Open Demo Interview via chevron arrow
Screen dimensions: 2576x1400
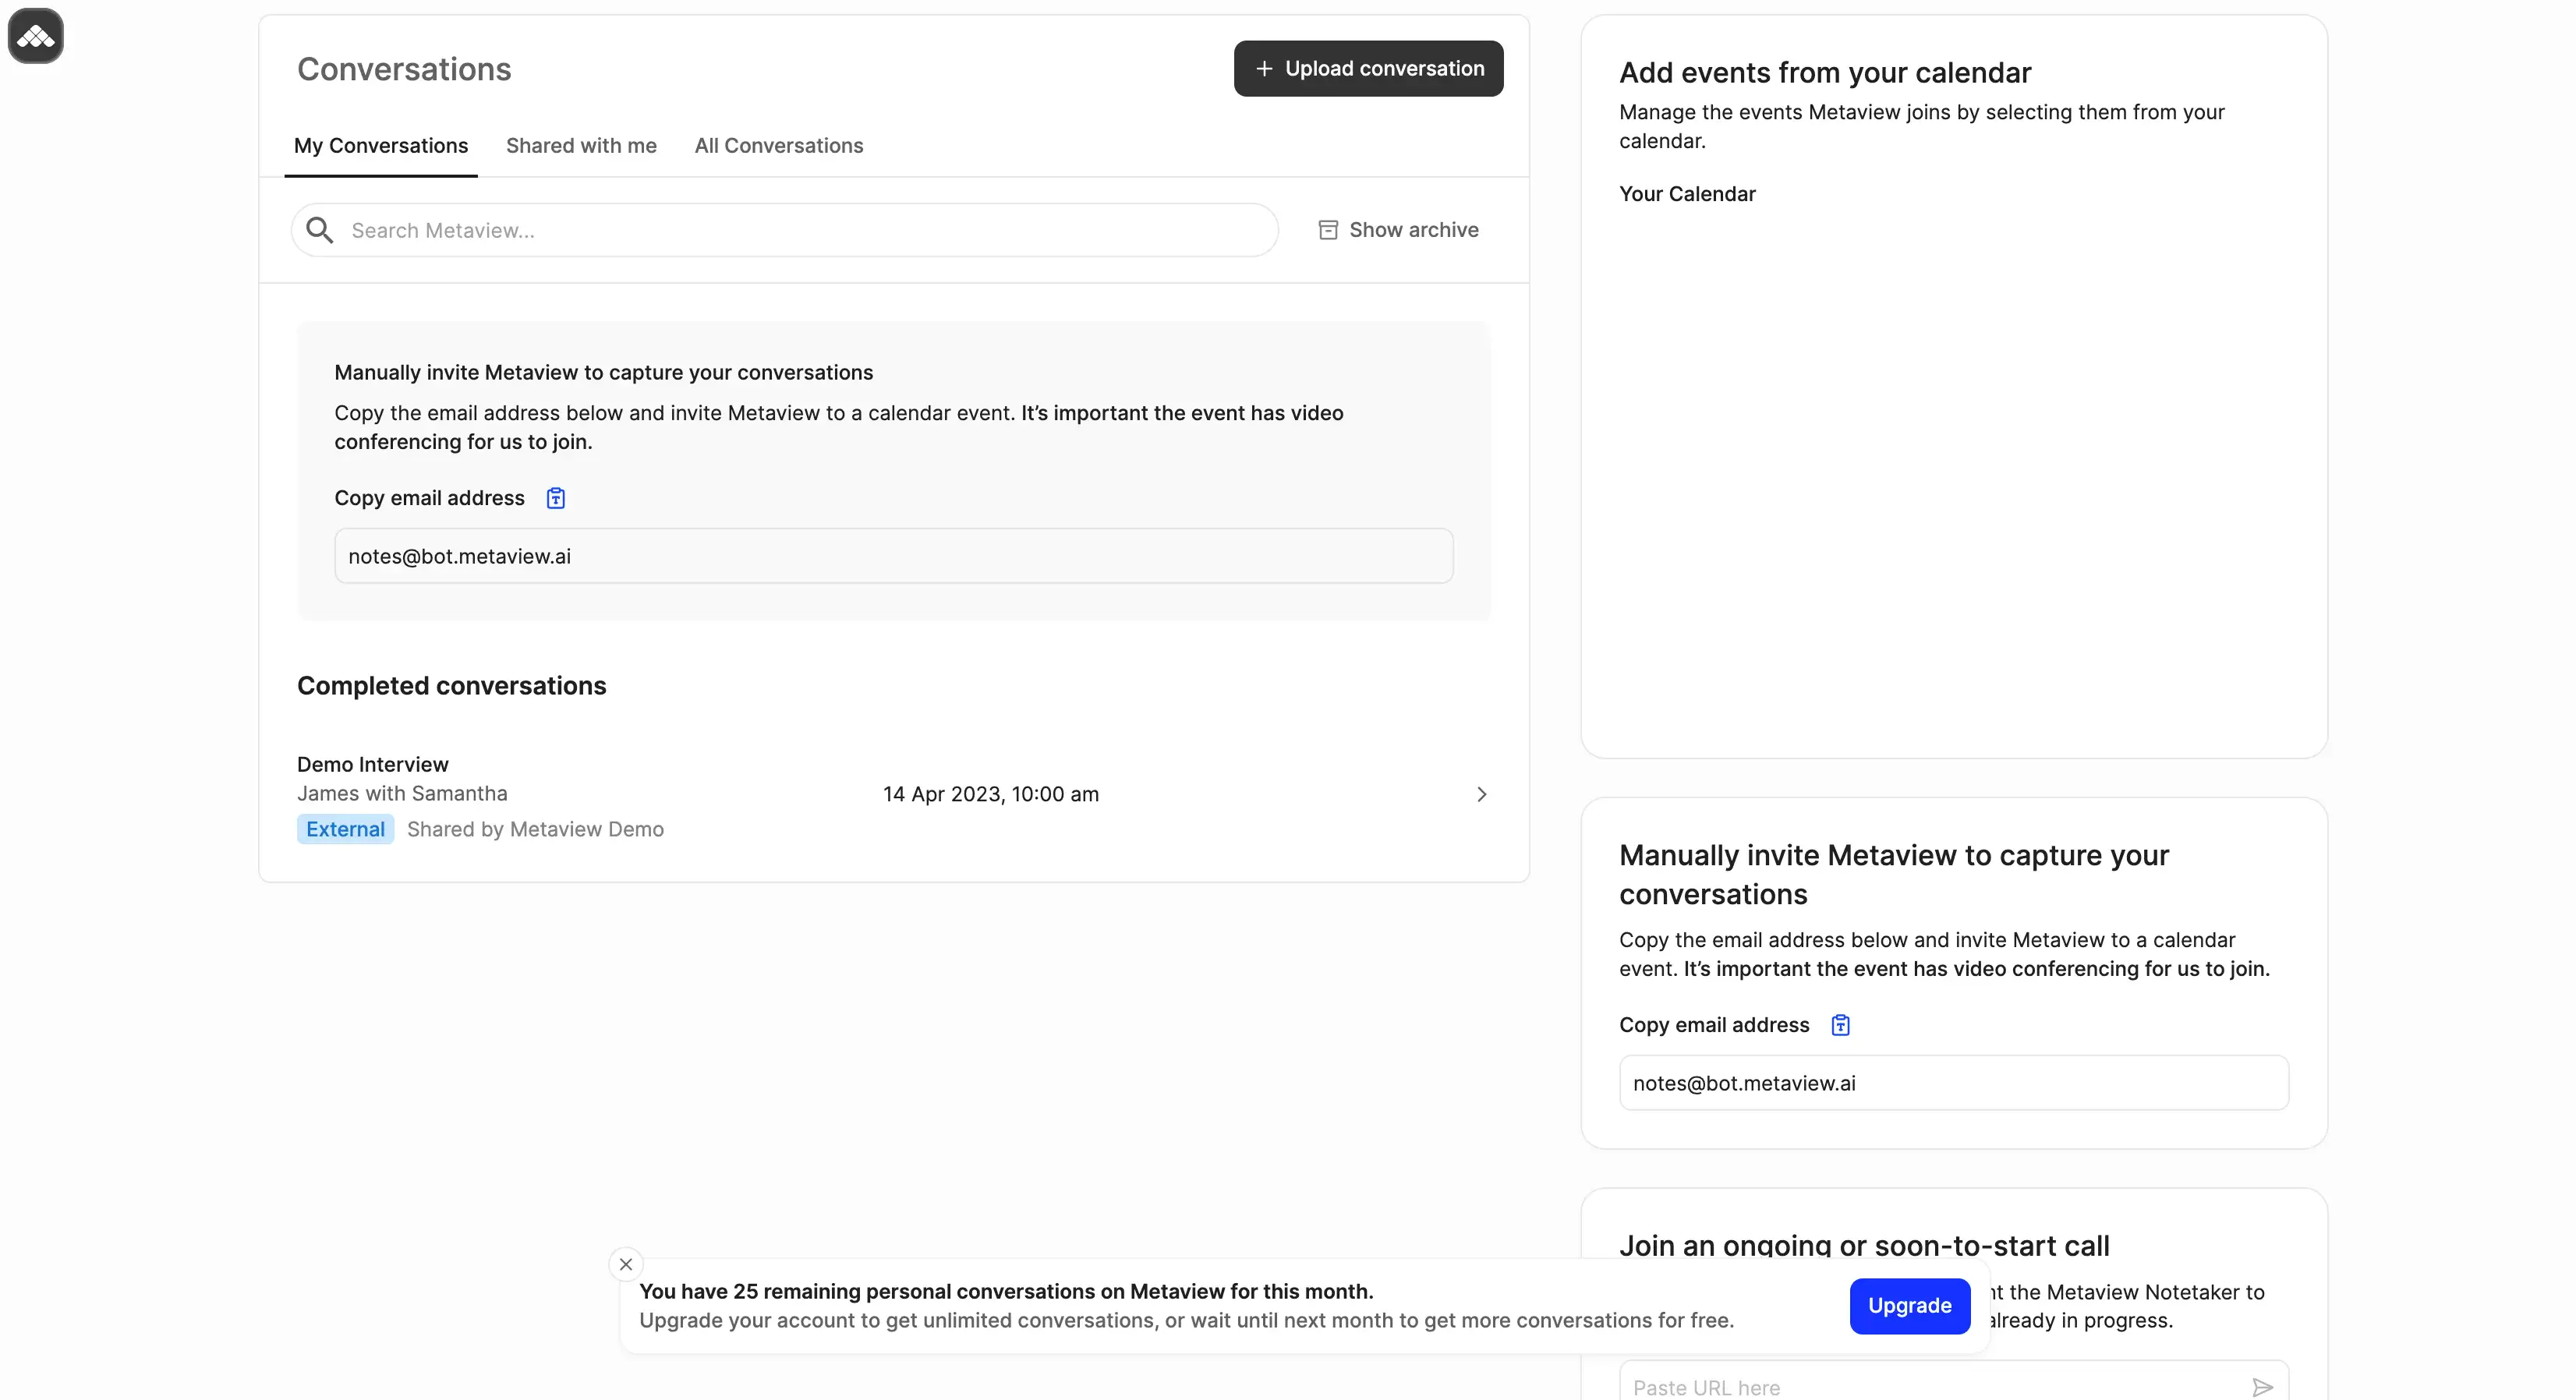[x=1481, y=794]
